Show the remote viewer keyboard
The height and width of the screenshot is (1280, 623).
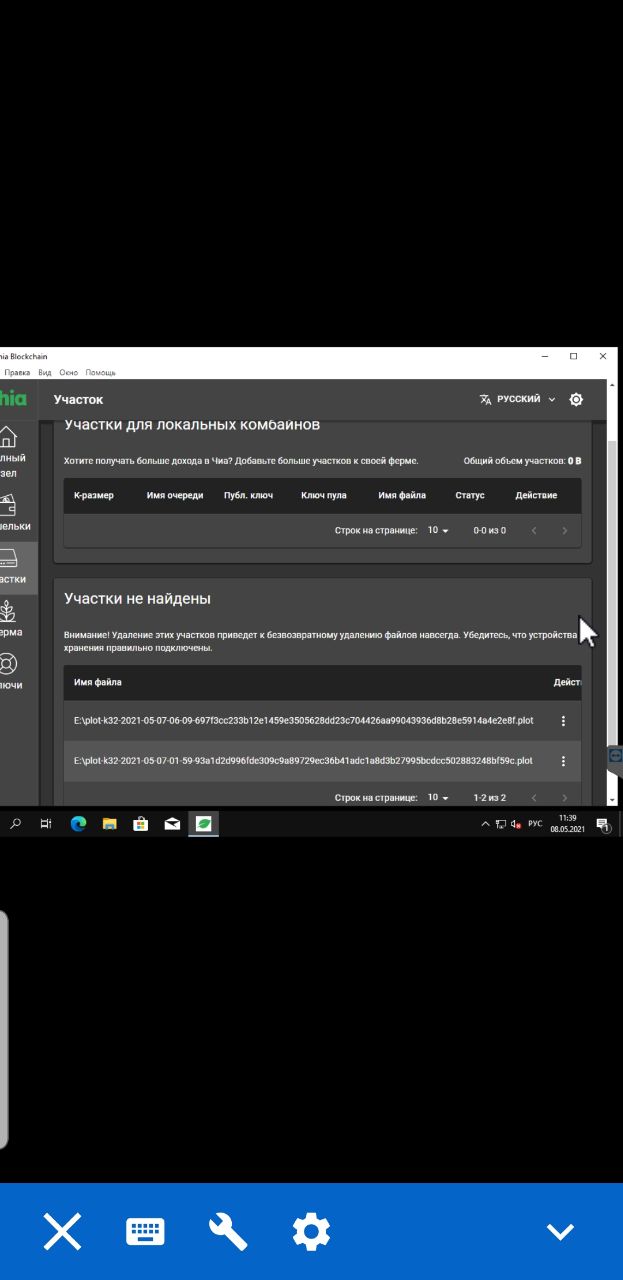pos(145,1231)
